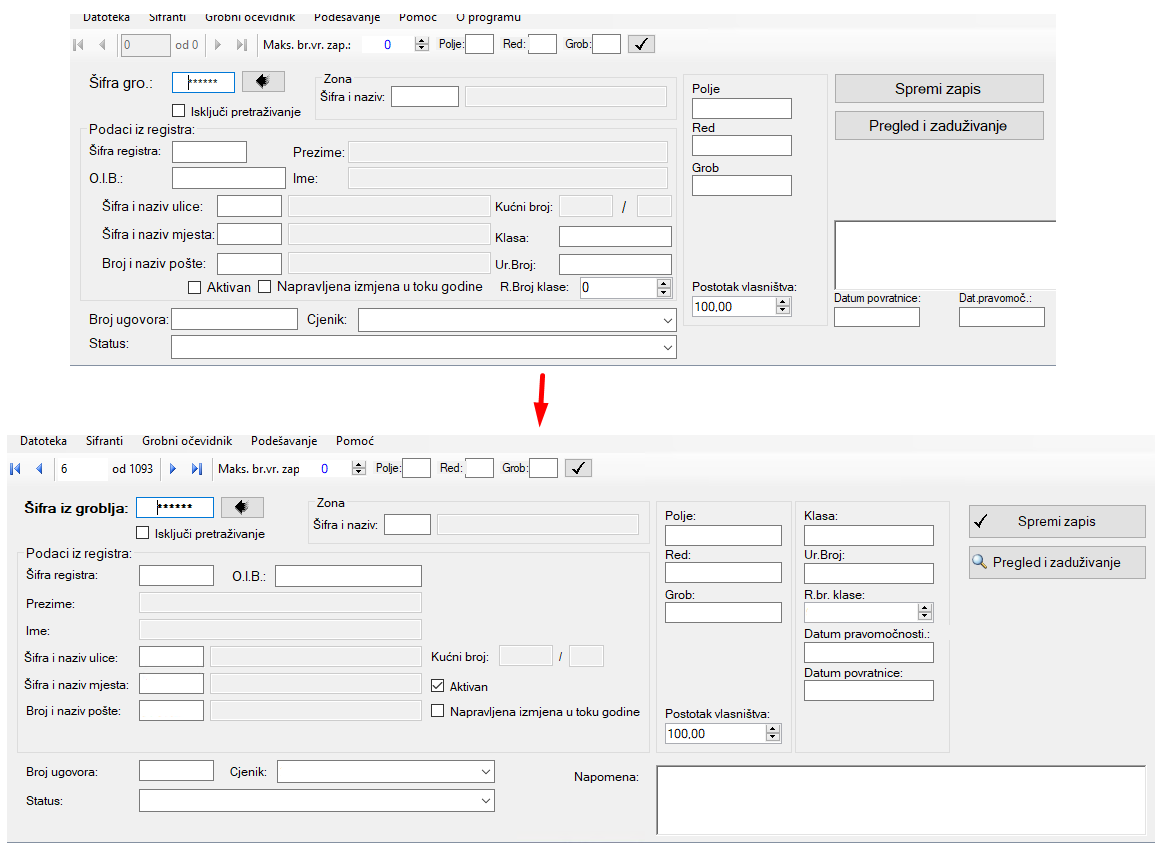Go to previous record with blue arrow

39,468
